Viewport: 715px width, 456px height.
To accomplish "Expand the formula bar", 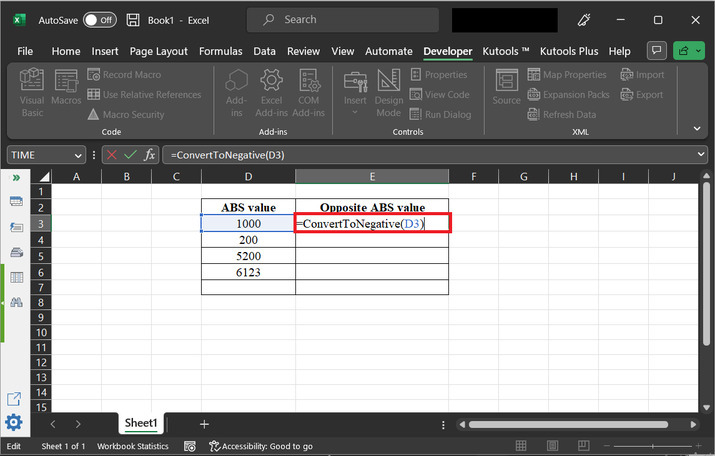I will pos(701,155).
